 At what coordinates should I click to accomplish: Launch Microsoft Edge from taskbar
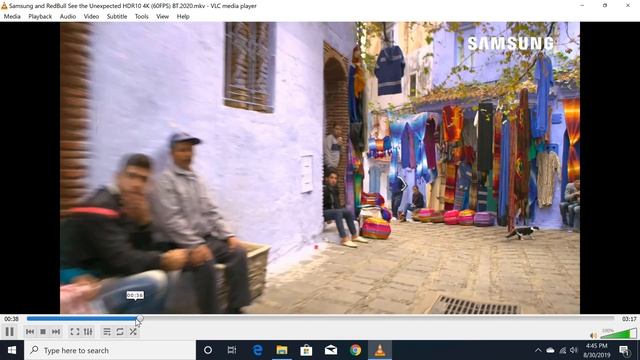pyautogui.click(x=257, y=350)
